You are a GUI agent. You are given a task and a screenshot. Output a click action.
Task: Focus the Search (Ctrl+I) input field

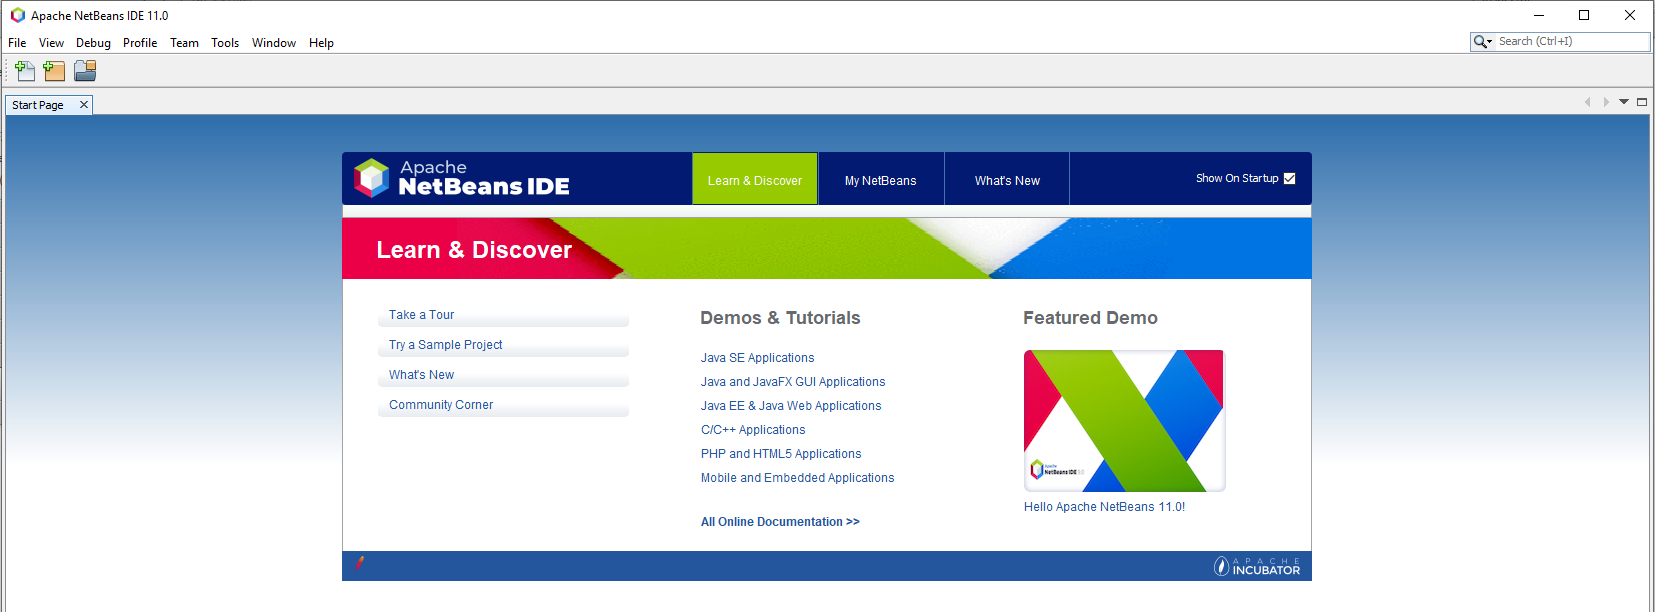coord(1573,41)
